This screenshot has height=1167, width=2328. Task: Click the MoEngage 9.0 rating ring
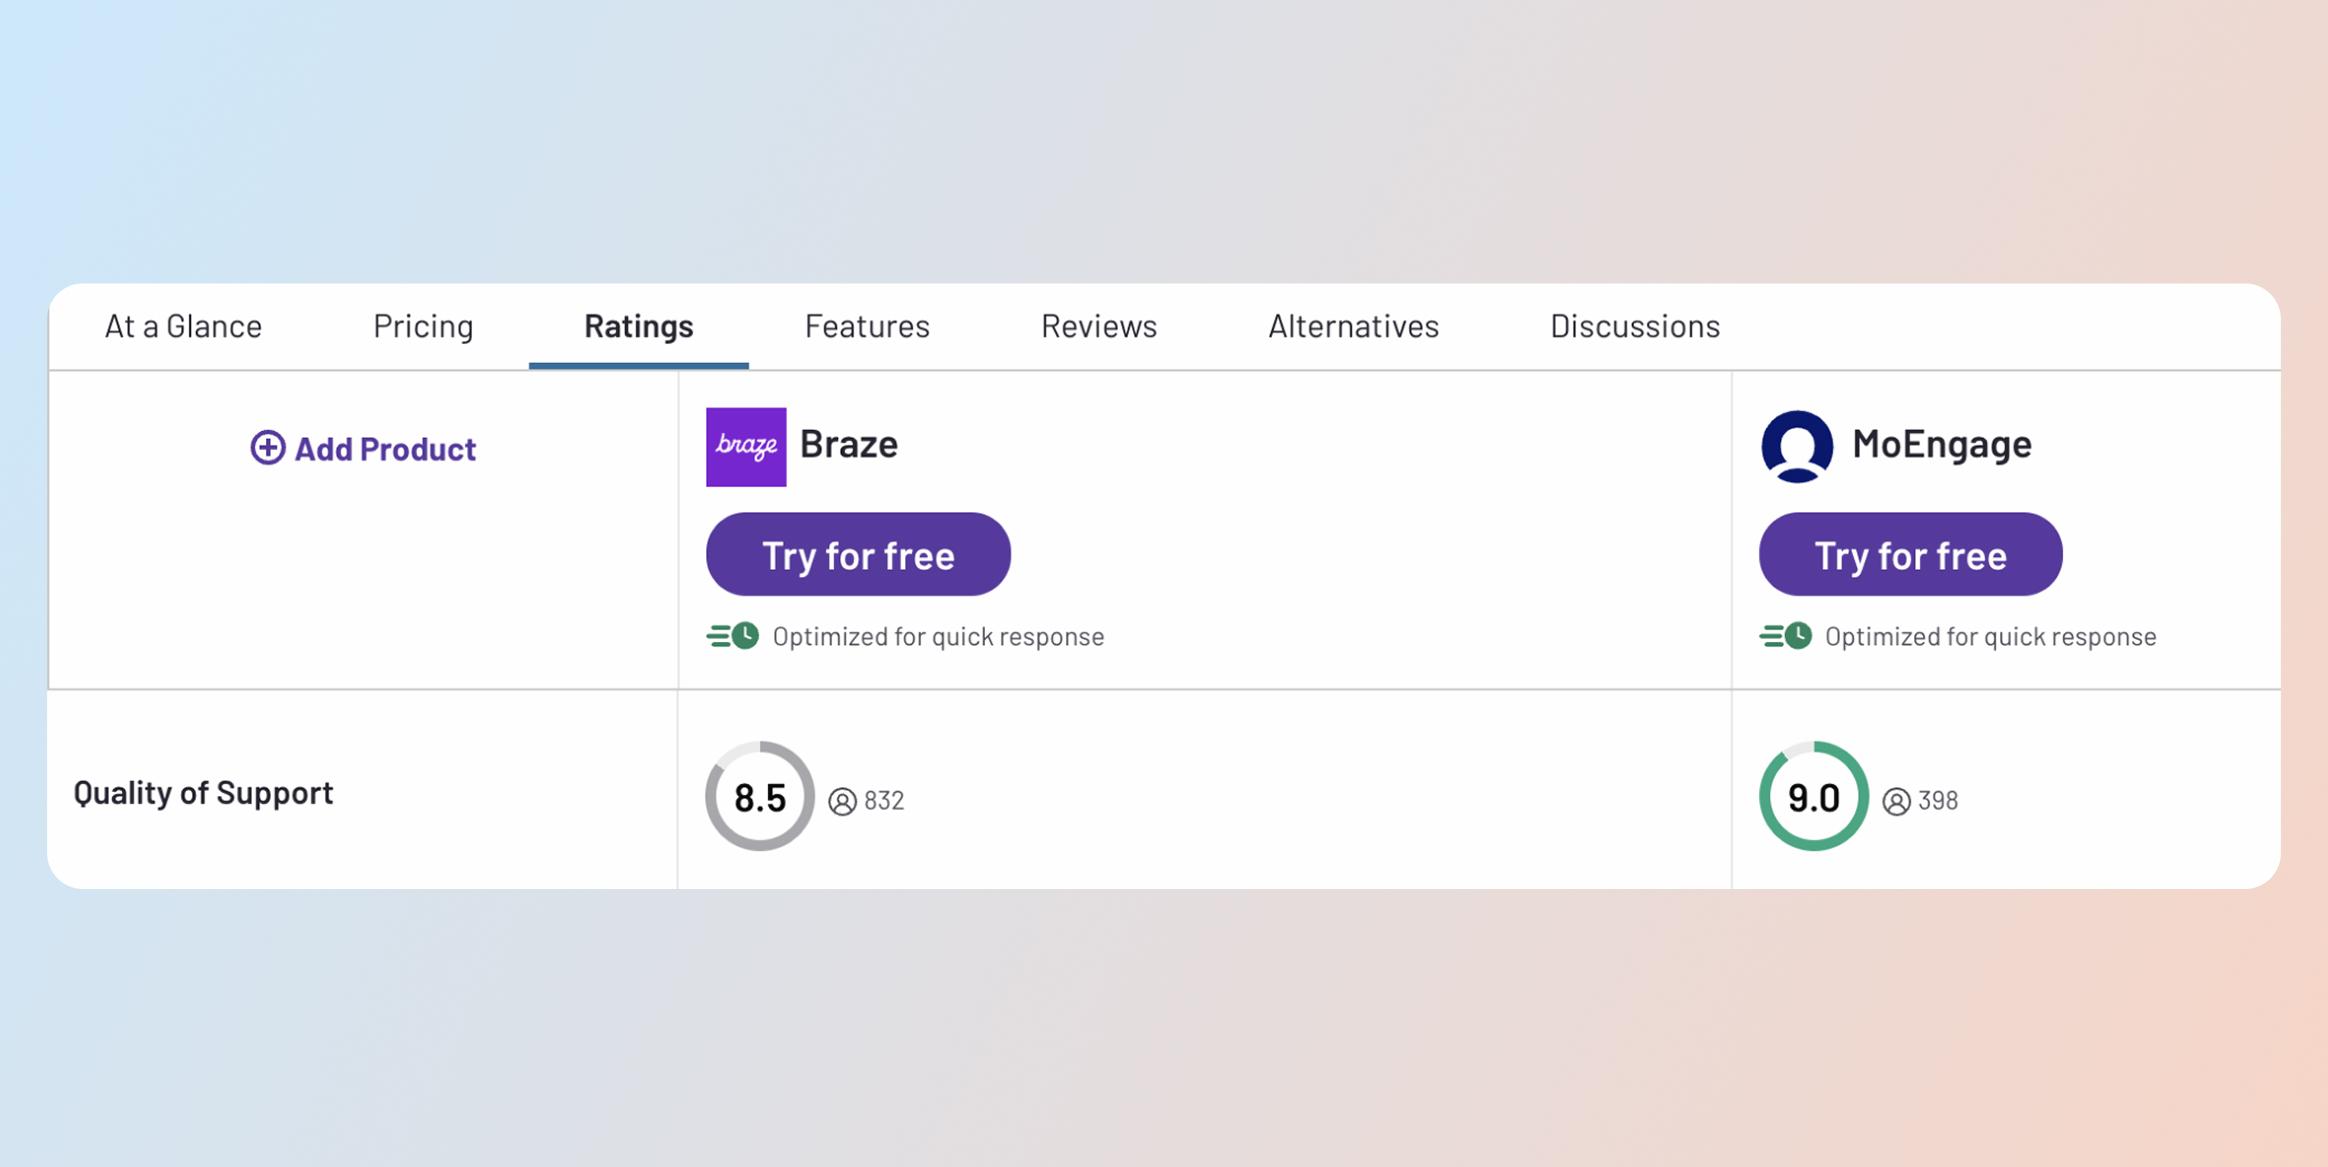point(1814,796)
